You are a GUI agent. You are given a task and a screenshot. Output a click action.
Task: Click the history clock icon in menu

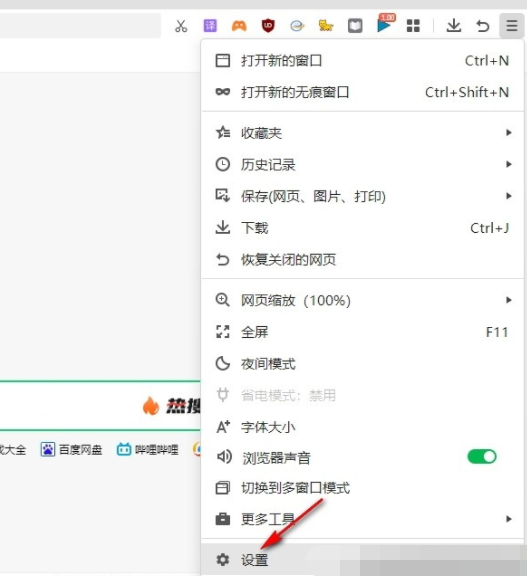pyautogui.click(x=223, y=164)
